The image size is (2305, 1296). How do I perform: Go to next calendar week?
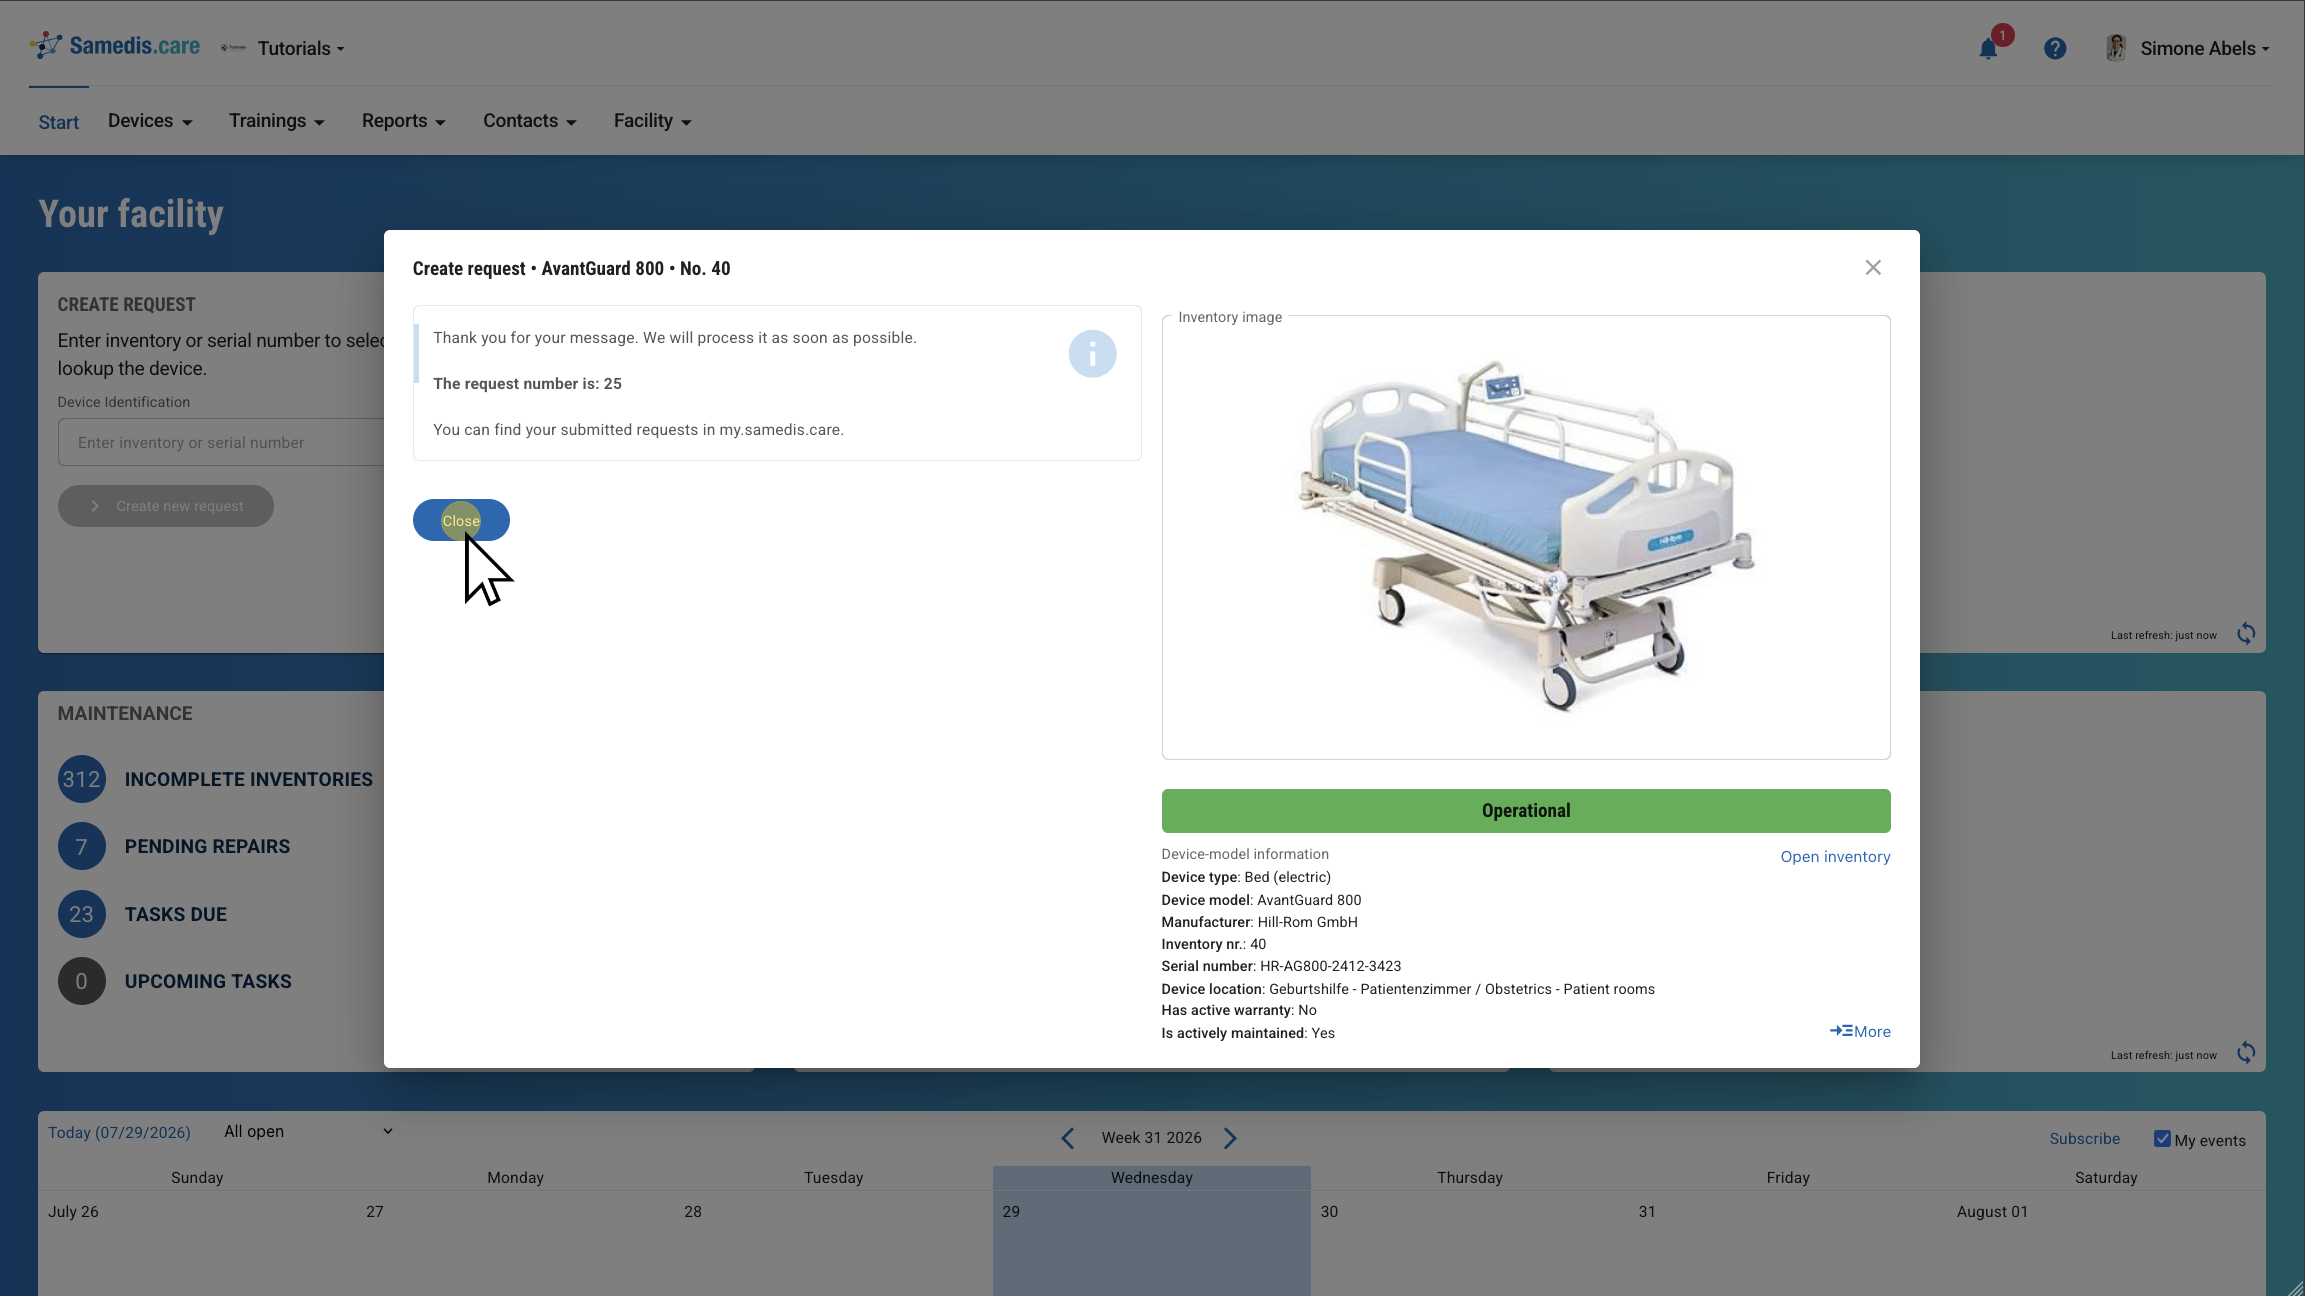pos(1230,1138)
